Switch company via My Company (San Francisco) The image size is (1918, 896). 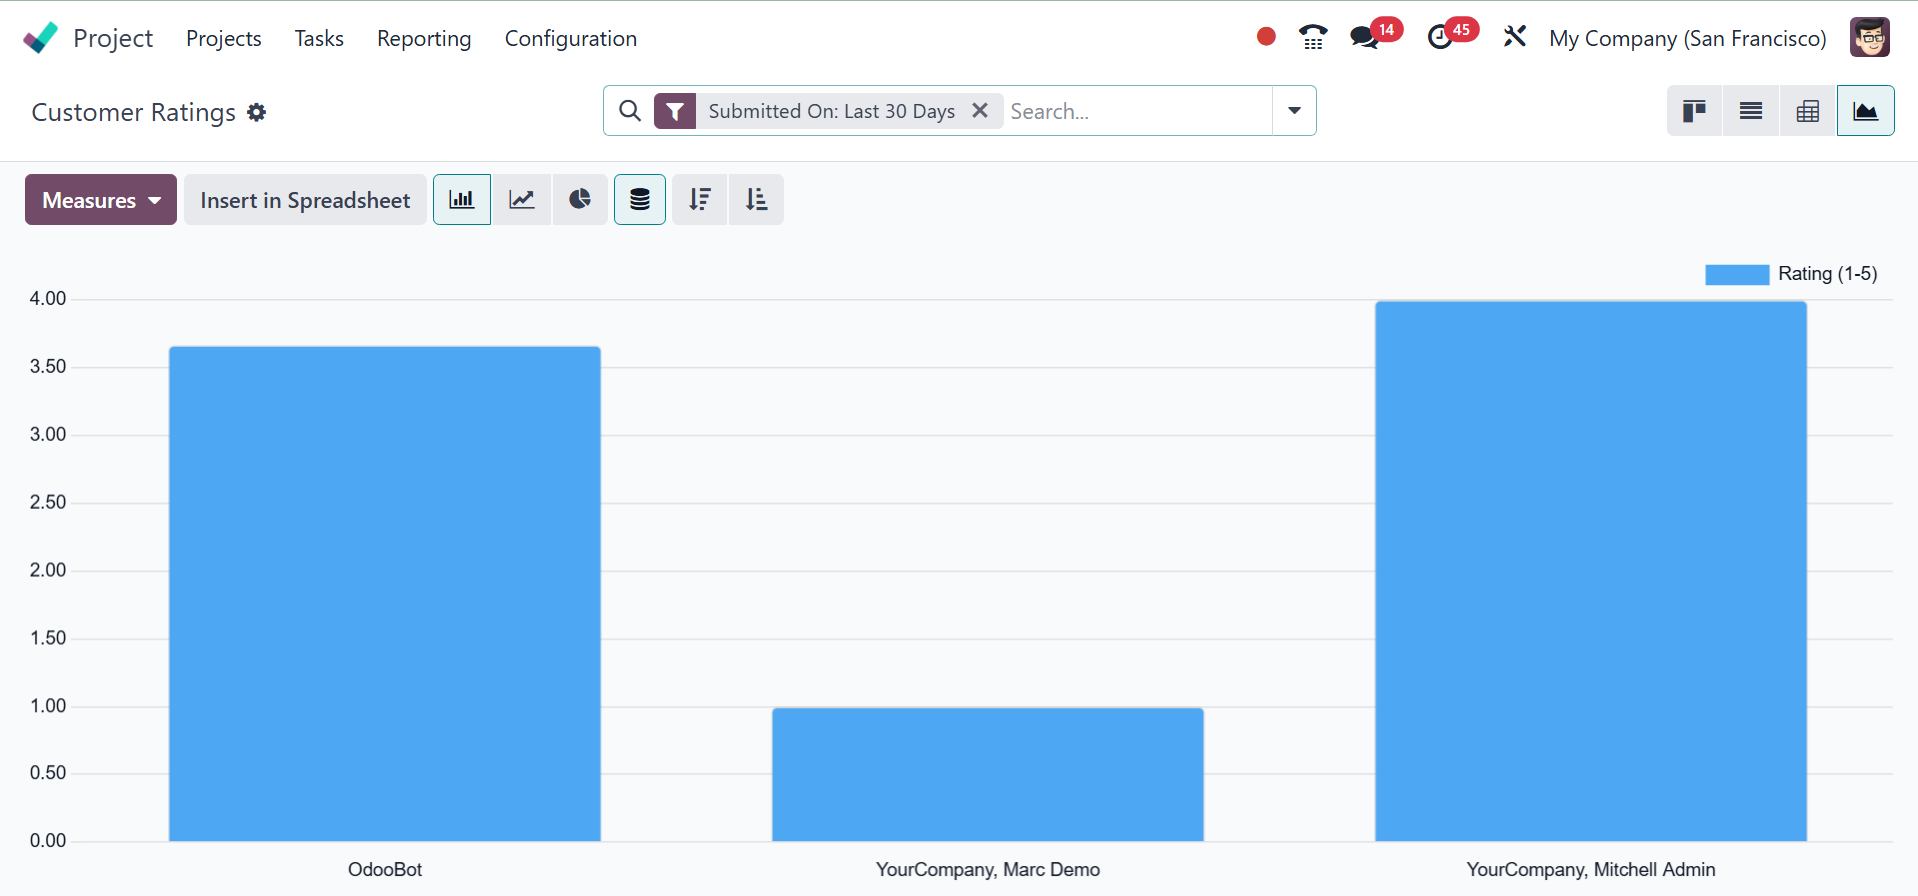tap(1688, 38)
